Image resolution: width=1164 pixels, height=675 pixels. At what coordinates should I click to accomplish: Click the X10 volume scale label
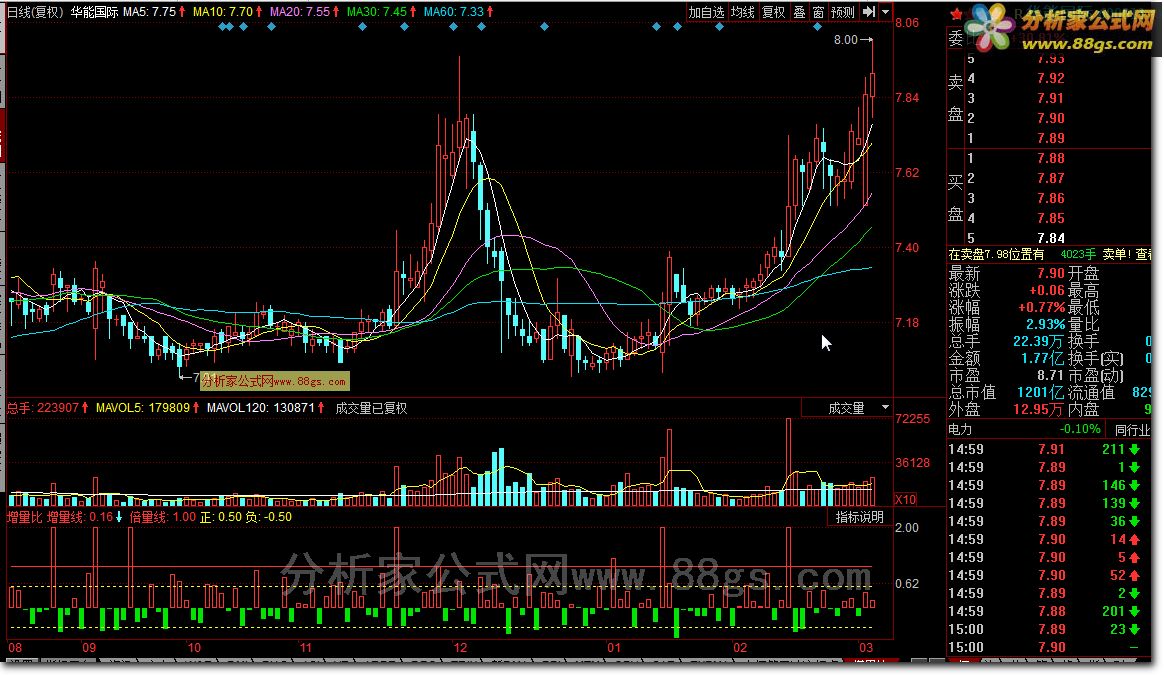click(x=906, y=499)
